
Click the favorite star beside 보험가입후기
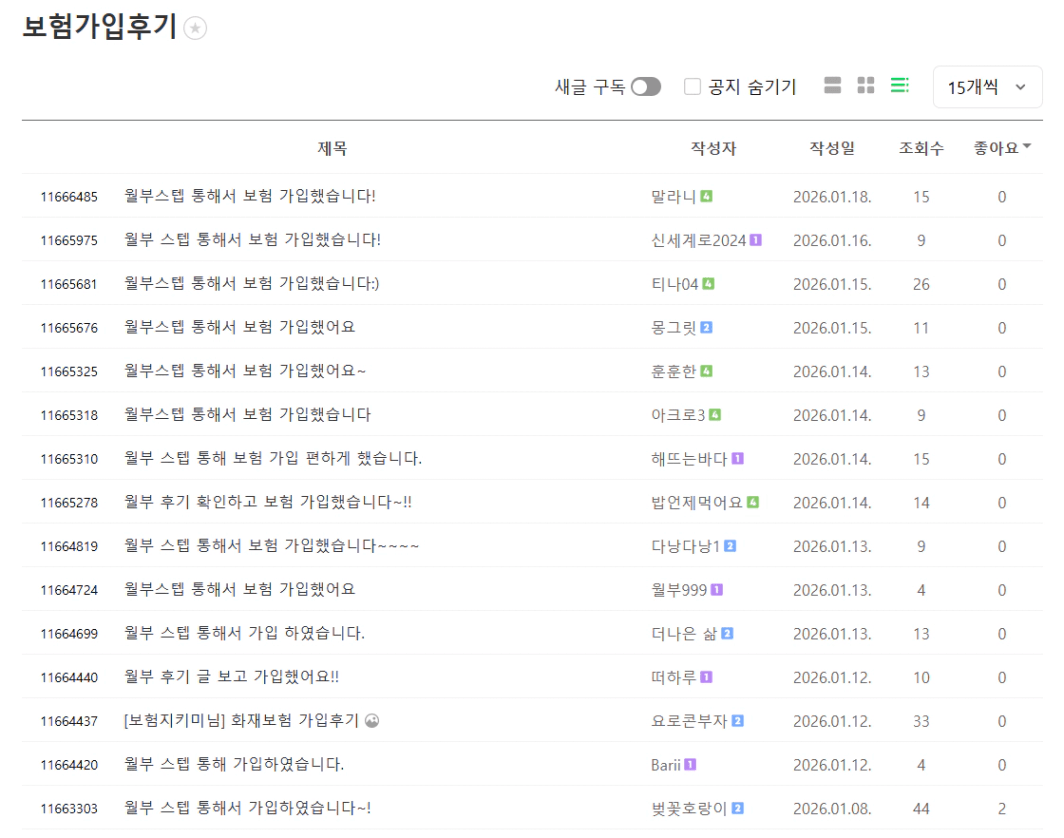tap(196, 29)
